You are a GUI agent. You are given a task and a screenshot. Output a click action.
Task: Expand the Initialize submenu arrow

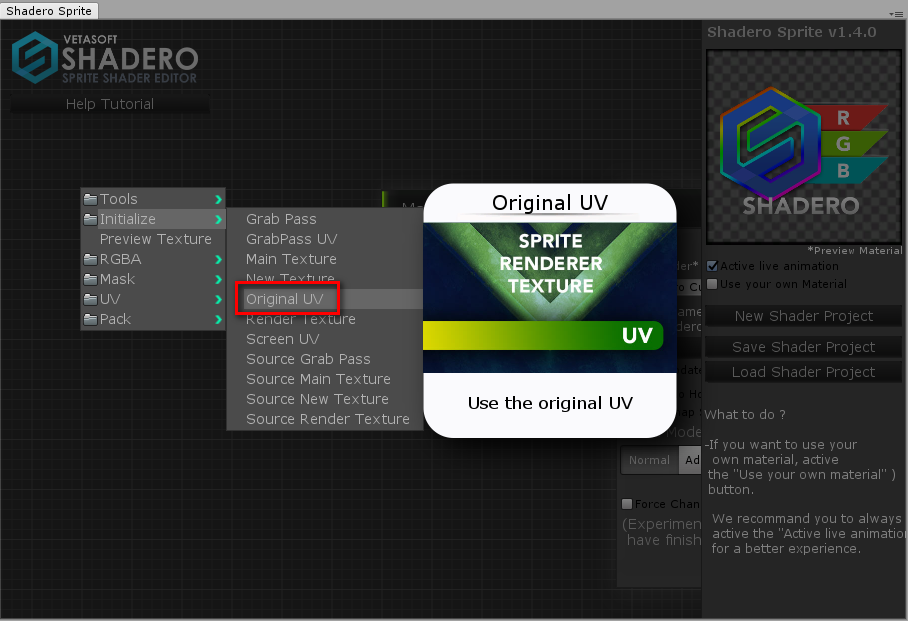(x=218, y=220)
